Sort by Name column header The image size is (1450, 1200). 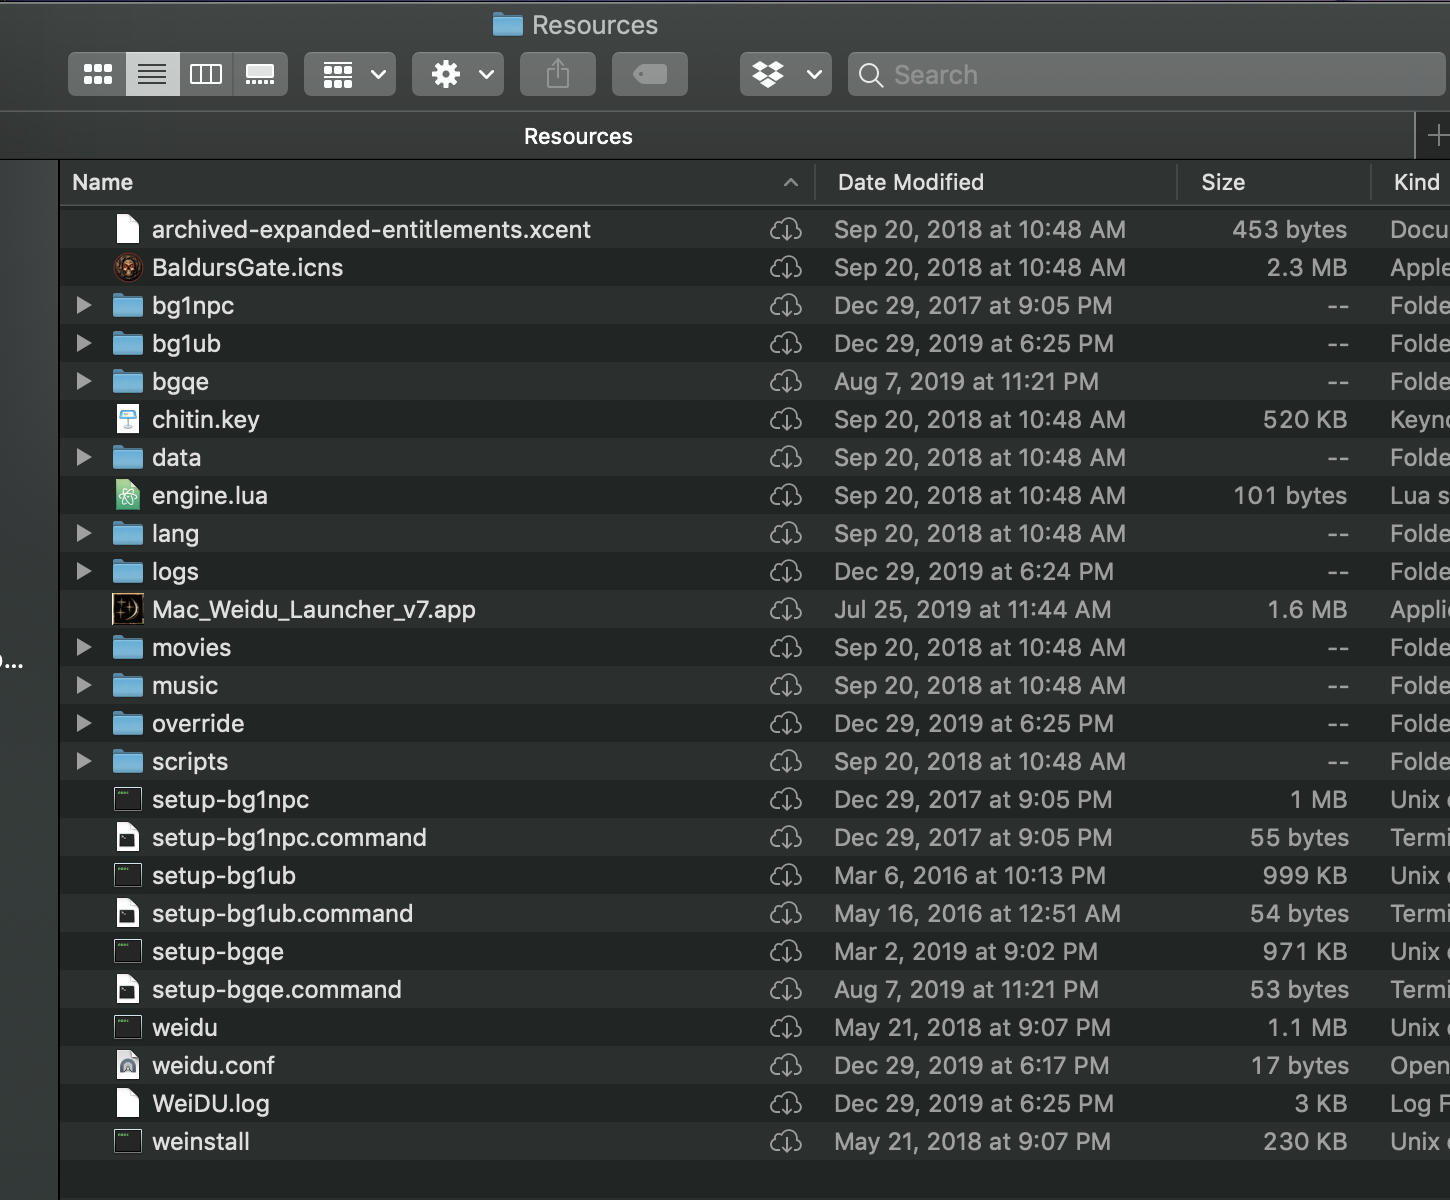(102, 182)
